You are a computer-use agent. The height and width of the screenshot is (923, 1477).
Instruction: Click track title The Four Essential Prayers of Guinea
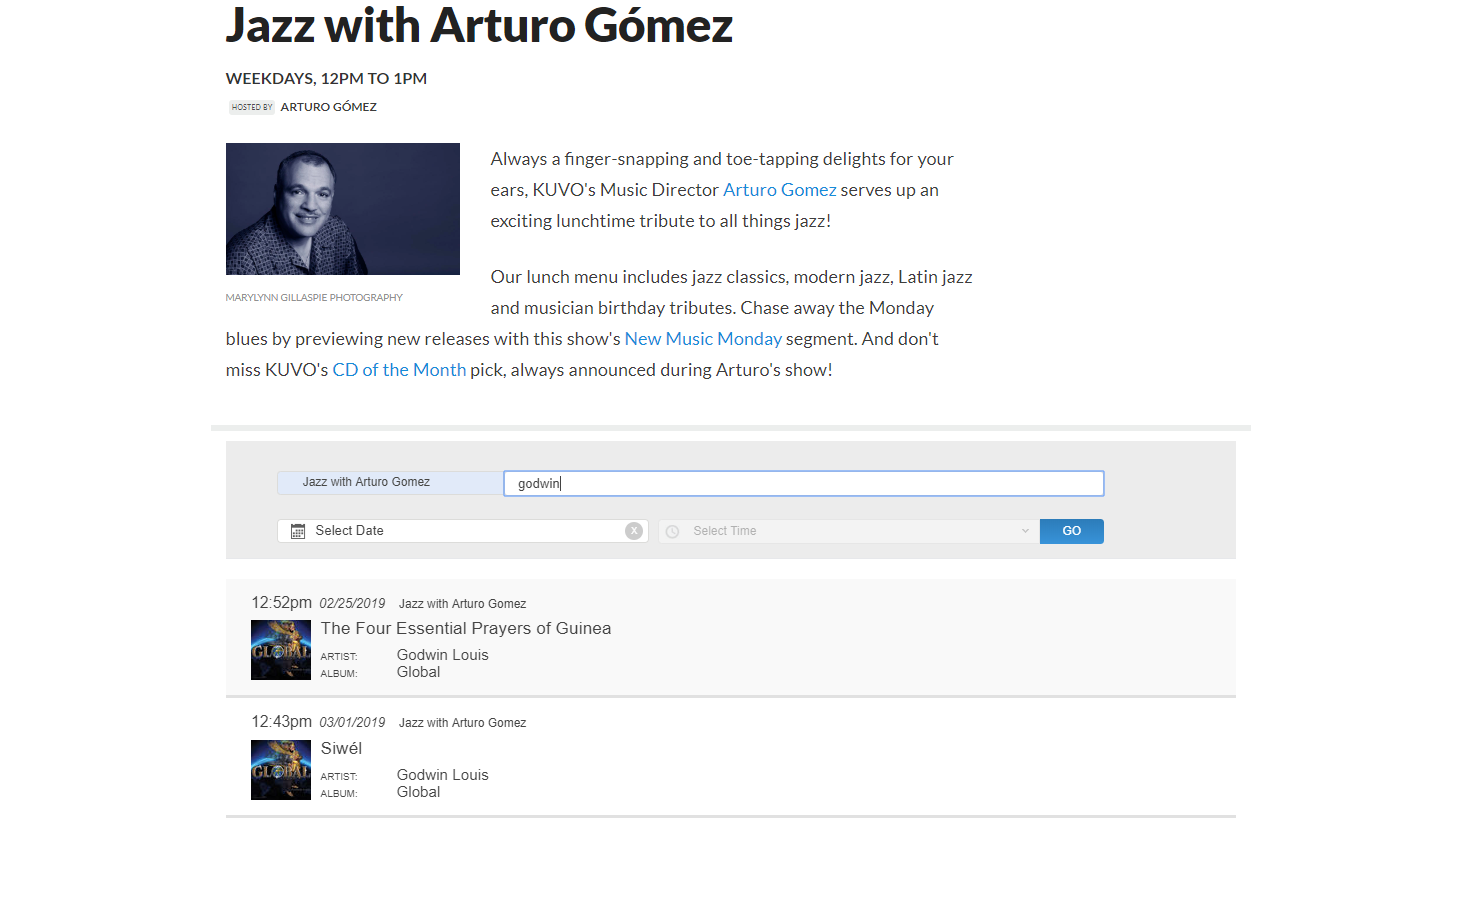coord(466,628)
